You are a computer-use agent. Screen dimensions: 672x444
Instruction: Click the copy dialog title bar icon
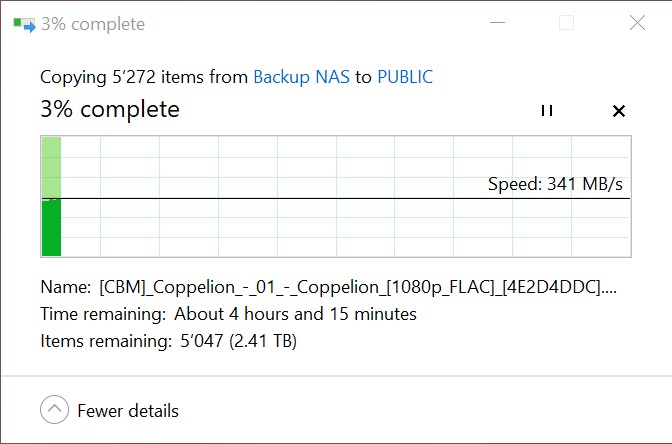pos(24,24)
